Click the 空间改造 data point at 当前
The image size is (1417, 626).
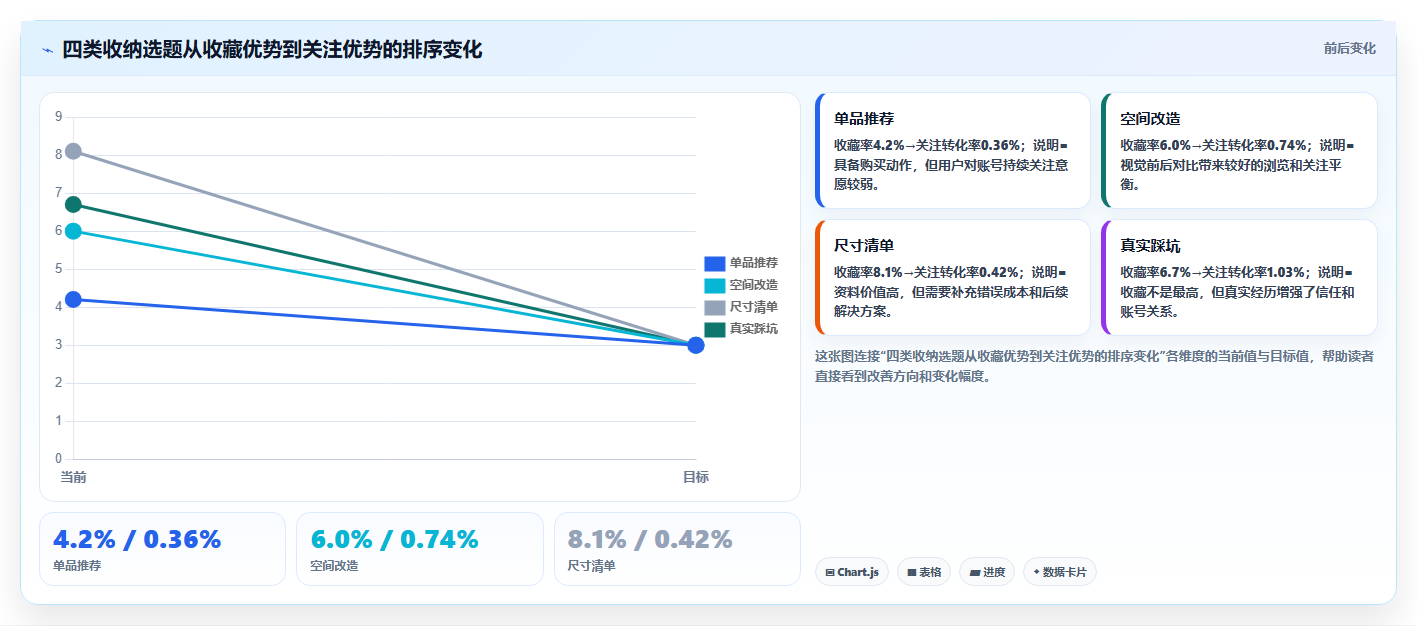(x=73, y=231)
